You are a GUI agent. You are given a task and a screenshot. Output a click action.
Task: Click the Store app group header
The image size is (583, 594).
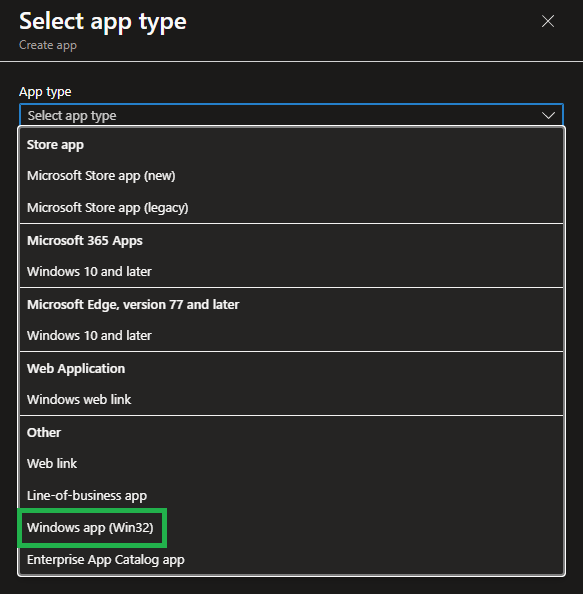55,145
